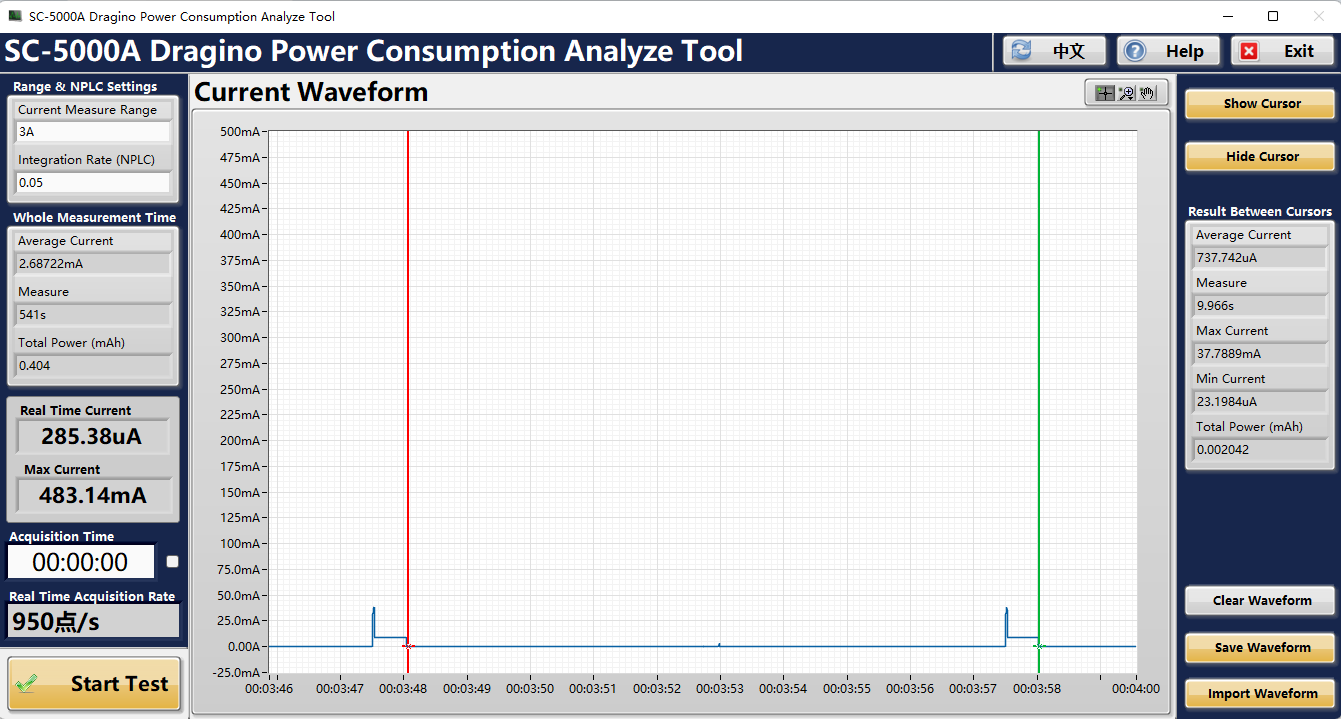Click the 00:03:46 x-axis start label
The image size is (1341, 719).
pyautogui.click(x=270, y=689)
